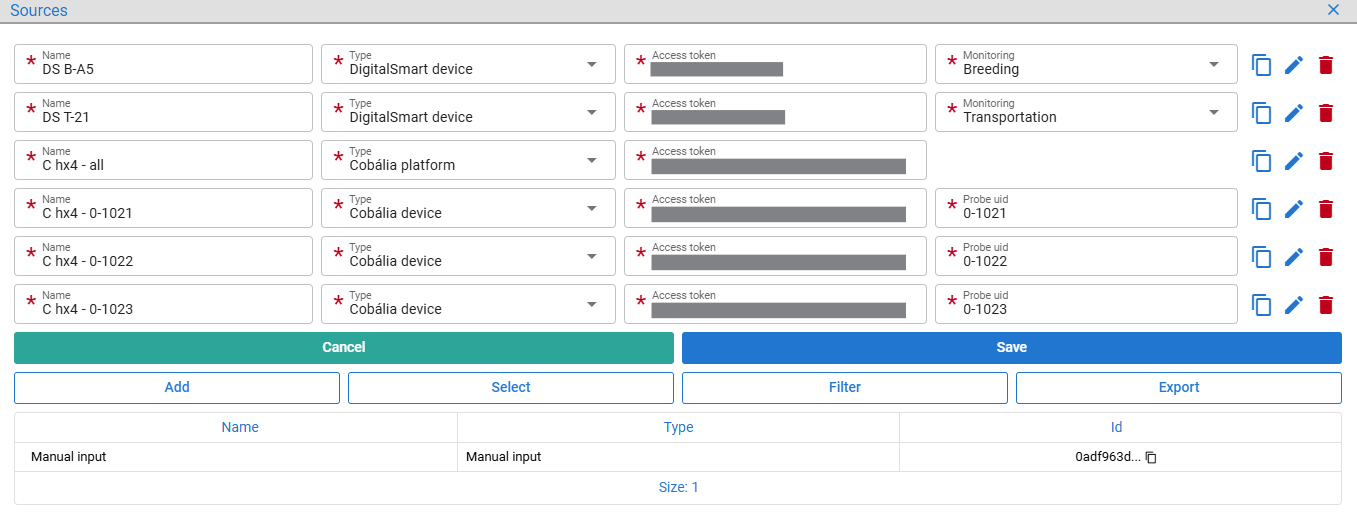Focus the Name field containing C hx4 - 0-1022
The image size is (1357, 517).
[x=163, y=256]
